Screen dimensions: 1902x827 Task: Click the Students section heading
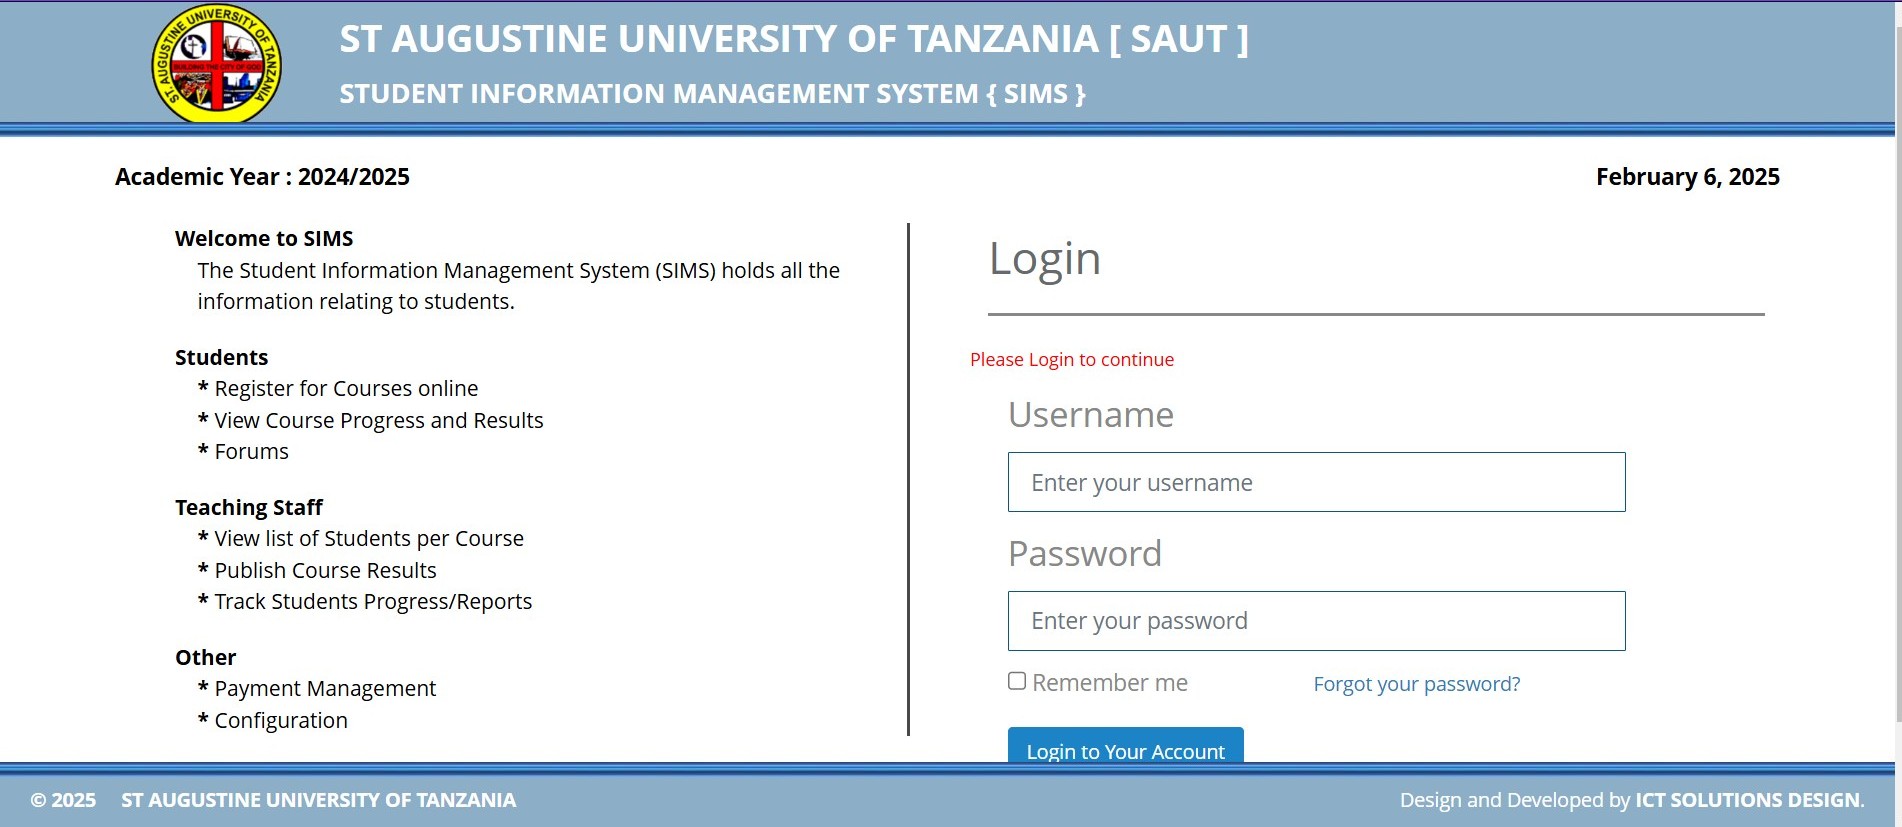[x=221, y=357]
